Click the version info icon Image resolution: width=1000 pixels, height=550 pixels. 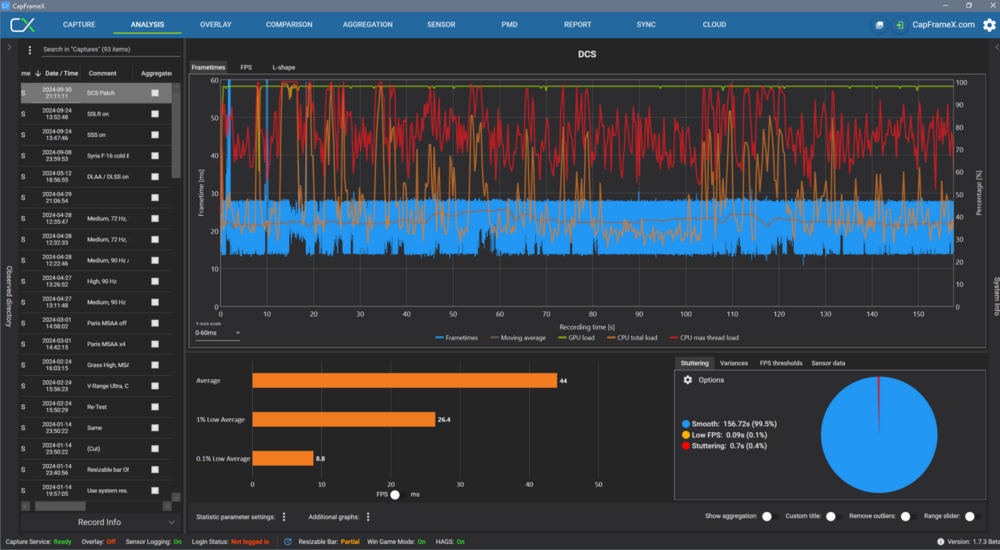tap(939, 542)
